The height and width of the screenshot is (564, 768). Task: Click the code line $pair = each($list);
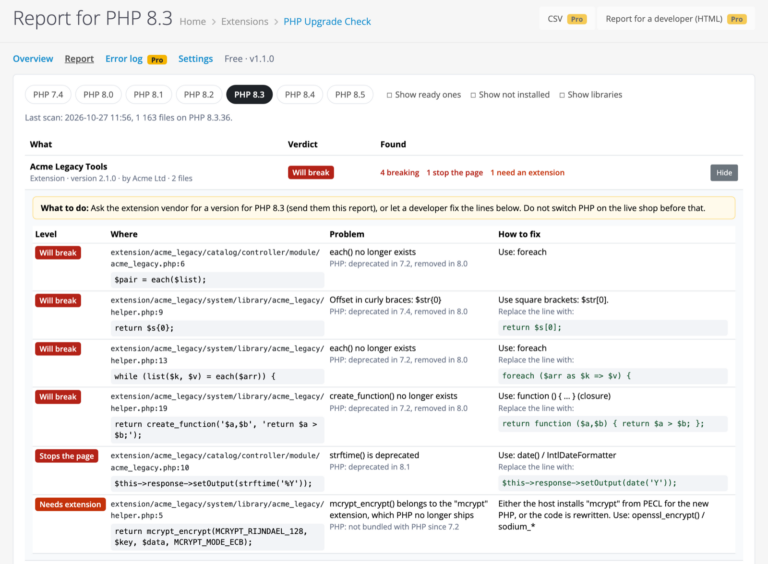pos(217,280)
